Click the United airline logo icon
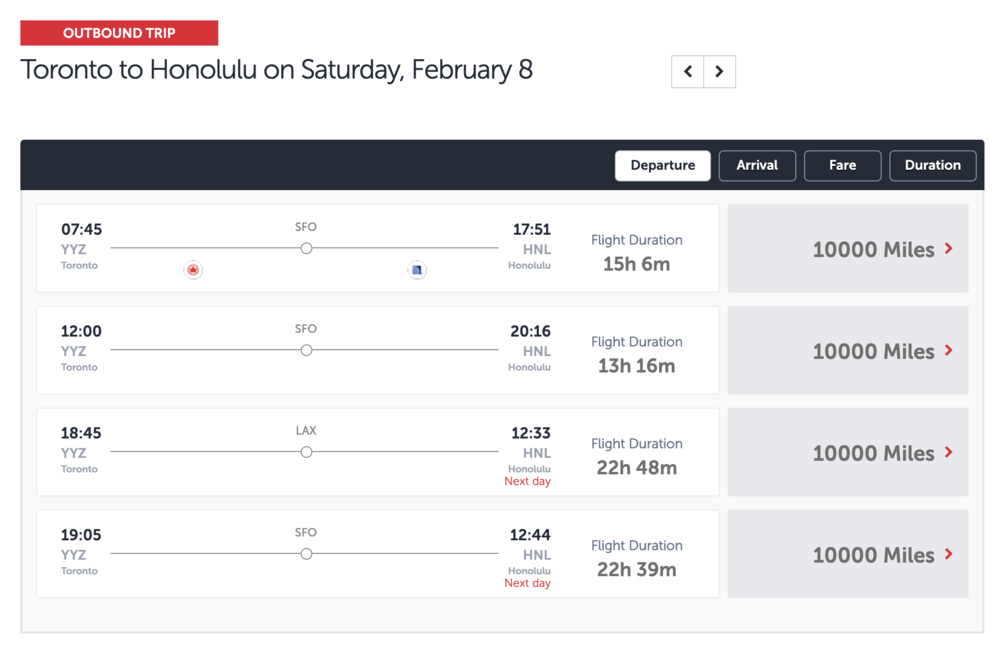 pyautogui.click(x=418, y=270)
